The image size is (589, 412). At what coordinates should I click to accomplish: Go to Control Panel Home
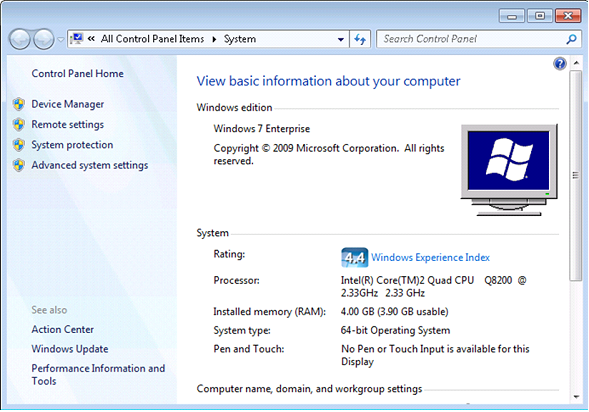click(77, 74)
